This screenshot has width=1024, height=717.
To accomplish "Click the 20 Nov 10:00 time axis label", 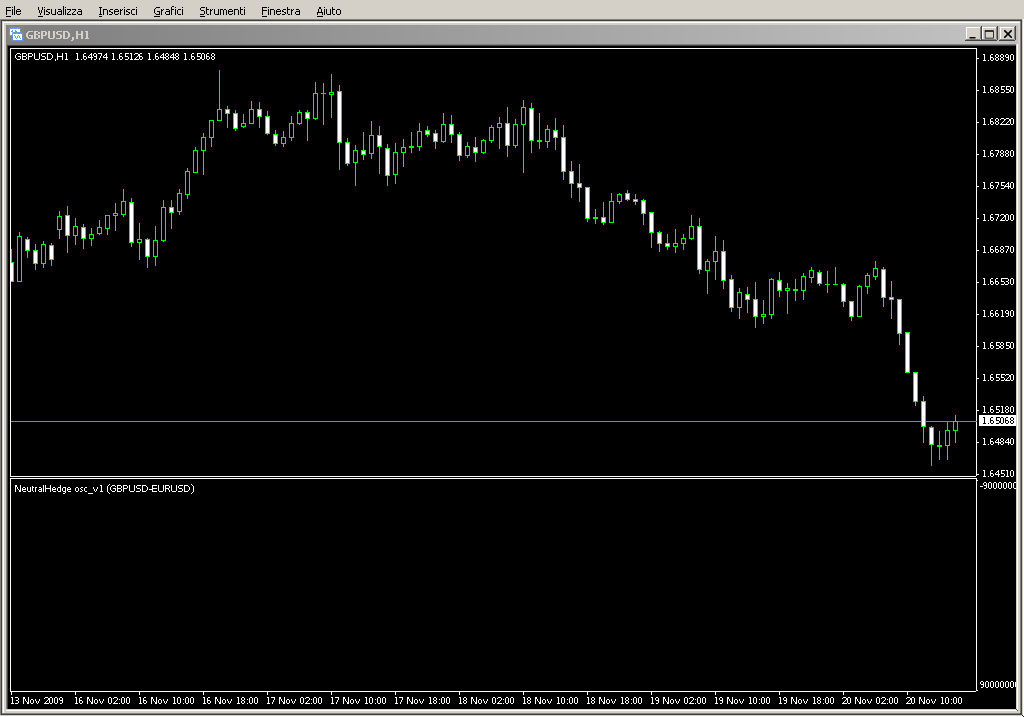I will point(934,701).
